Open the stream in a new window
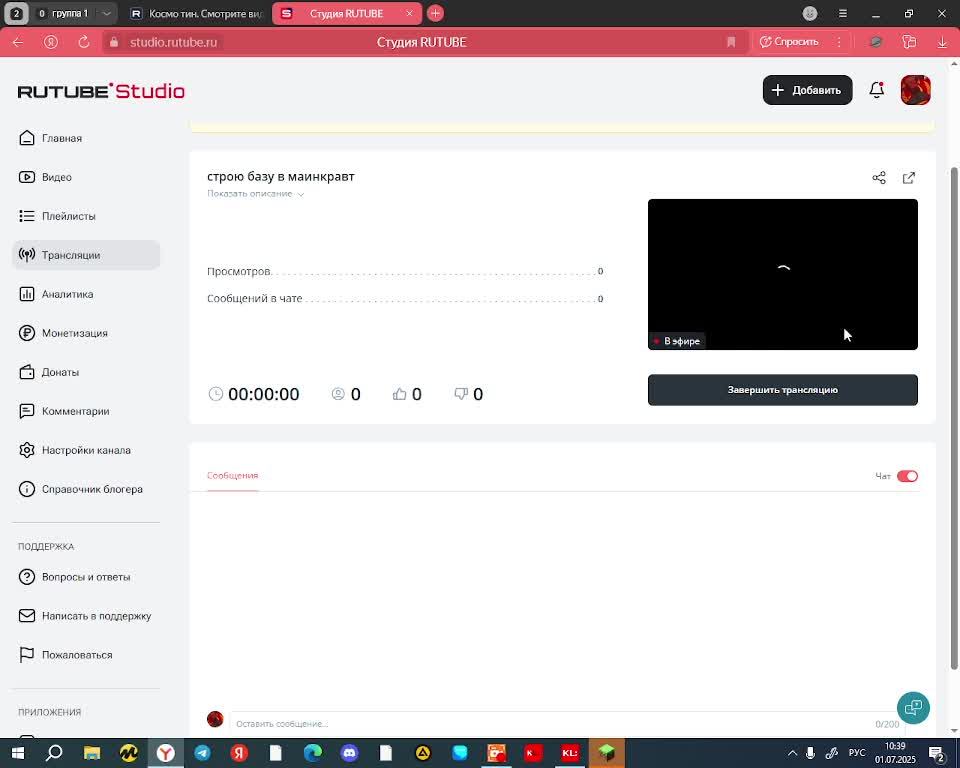The image size is (960, 768). point(909,178)
